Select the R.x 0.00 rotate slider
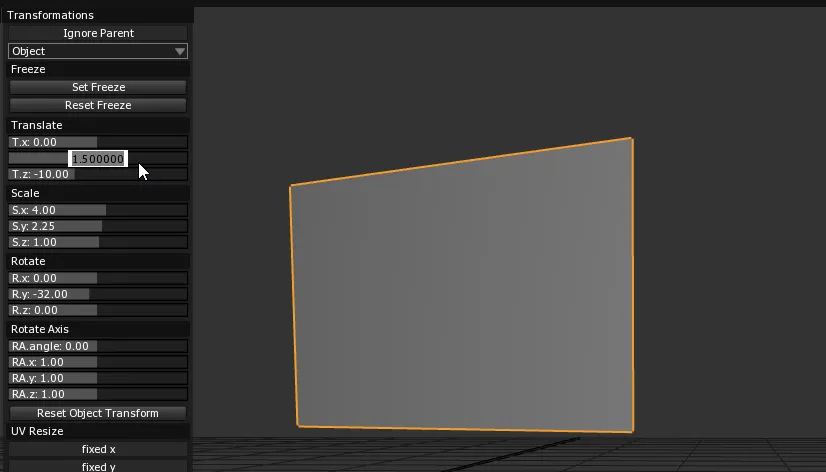Screen dimensions: 826x472 (x=98, y=278)
